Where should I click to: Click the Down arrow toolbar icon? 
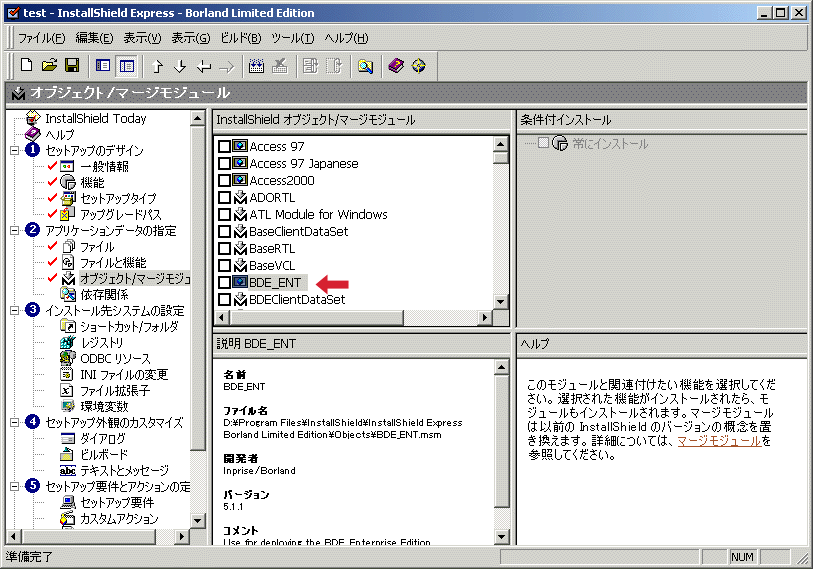point(180,66)
